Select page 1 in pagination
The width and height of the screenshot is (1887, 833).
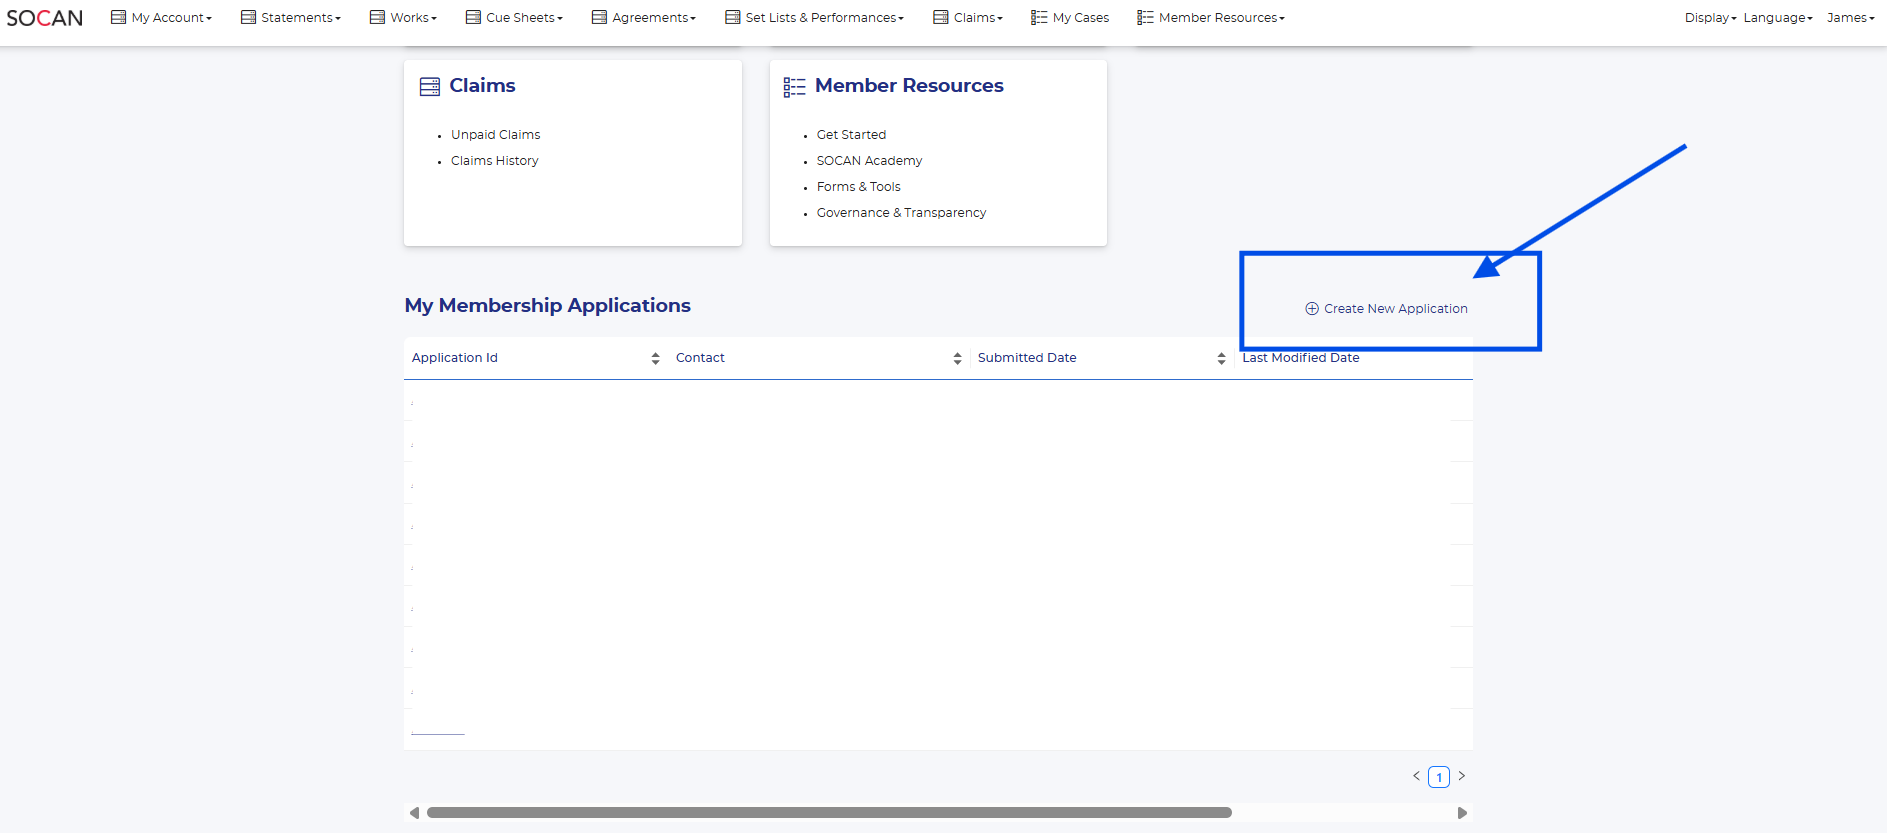(x=1439, y=777)
